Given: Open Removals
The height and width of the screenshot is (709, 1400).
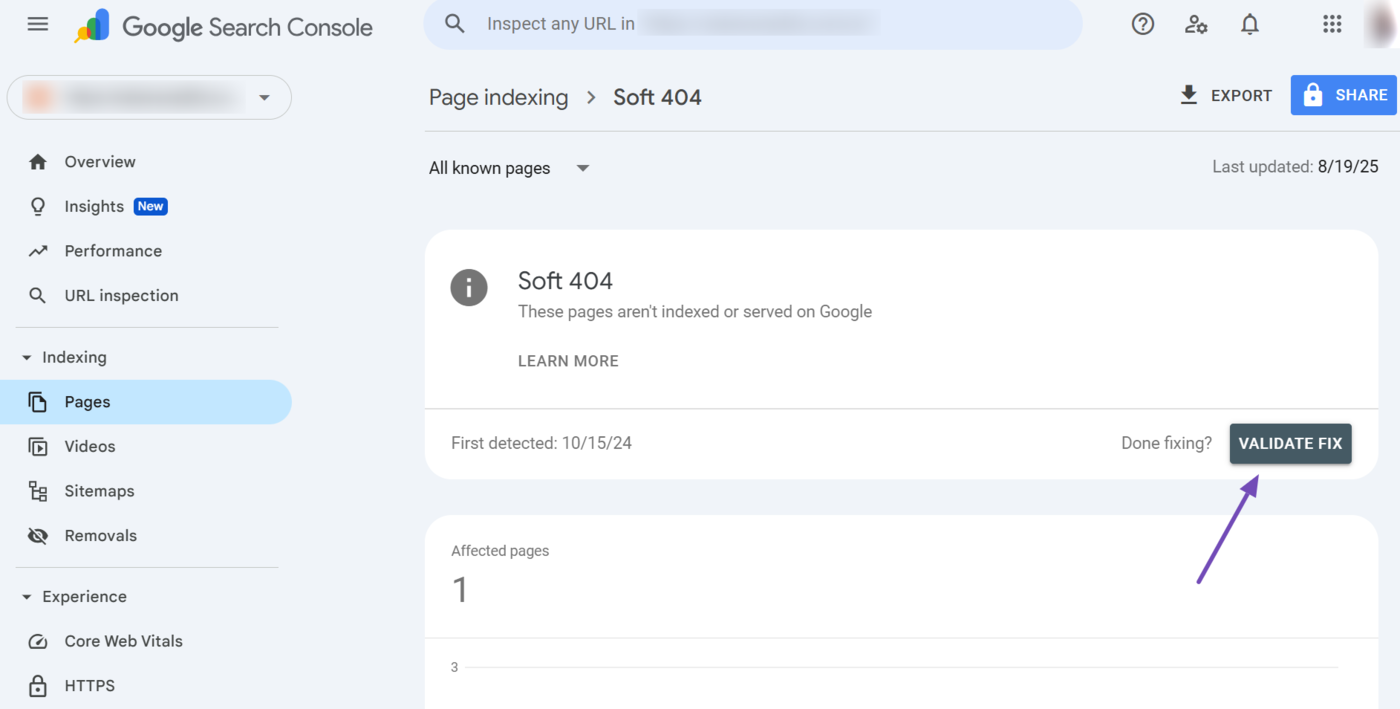Looking at the screenshot, I should click(101, 536).
